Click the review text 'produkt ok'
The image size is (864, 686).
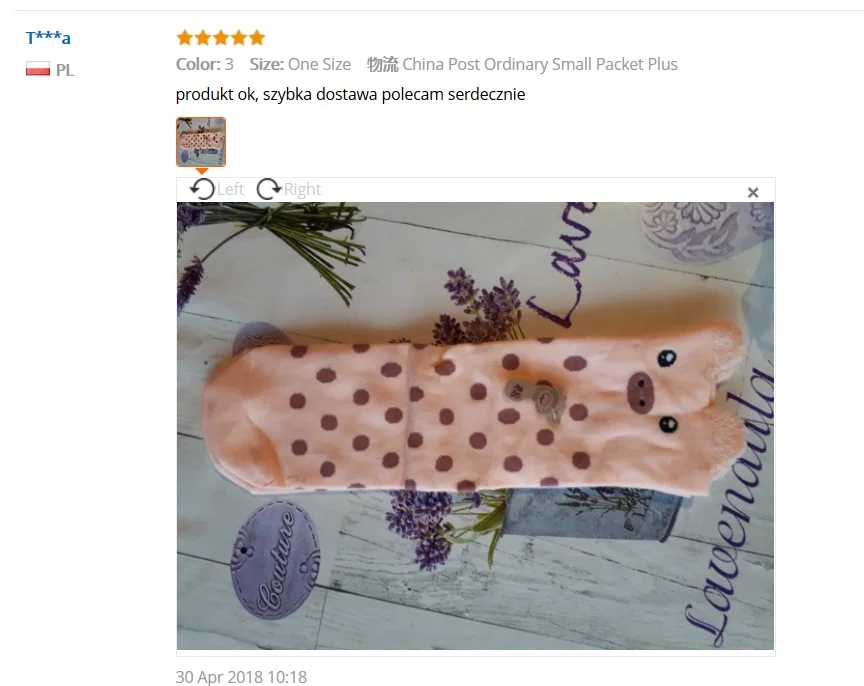pos(215,95)
